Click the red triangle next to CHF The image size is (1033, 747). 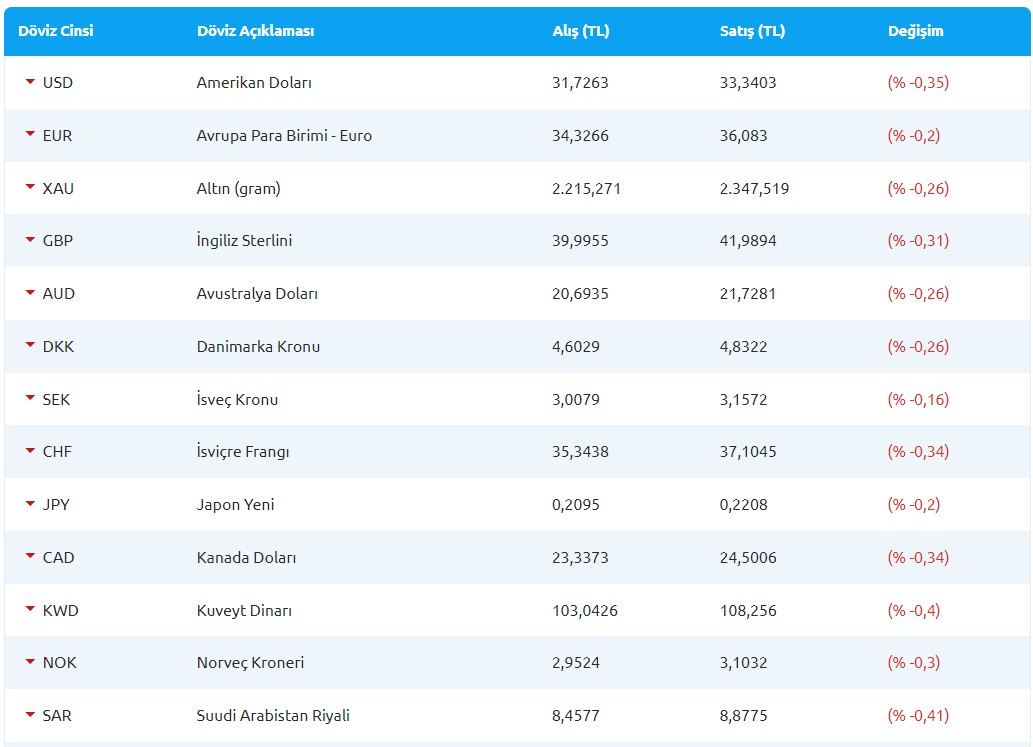(x=30, y=451)
